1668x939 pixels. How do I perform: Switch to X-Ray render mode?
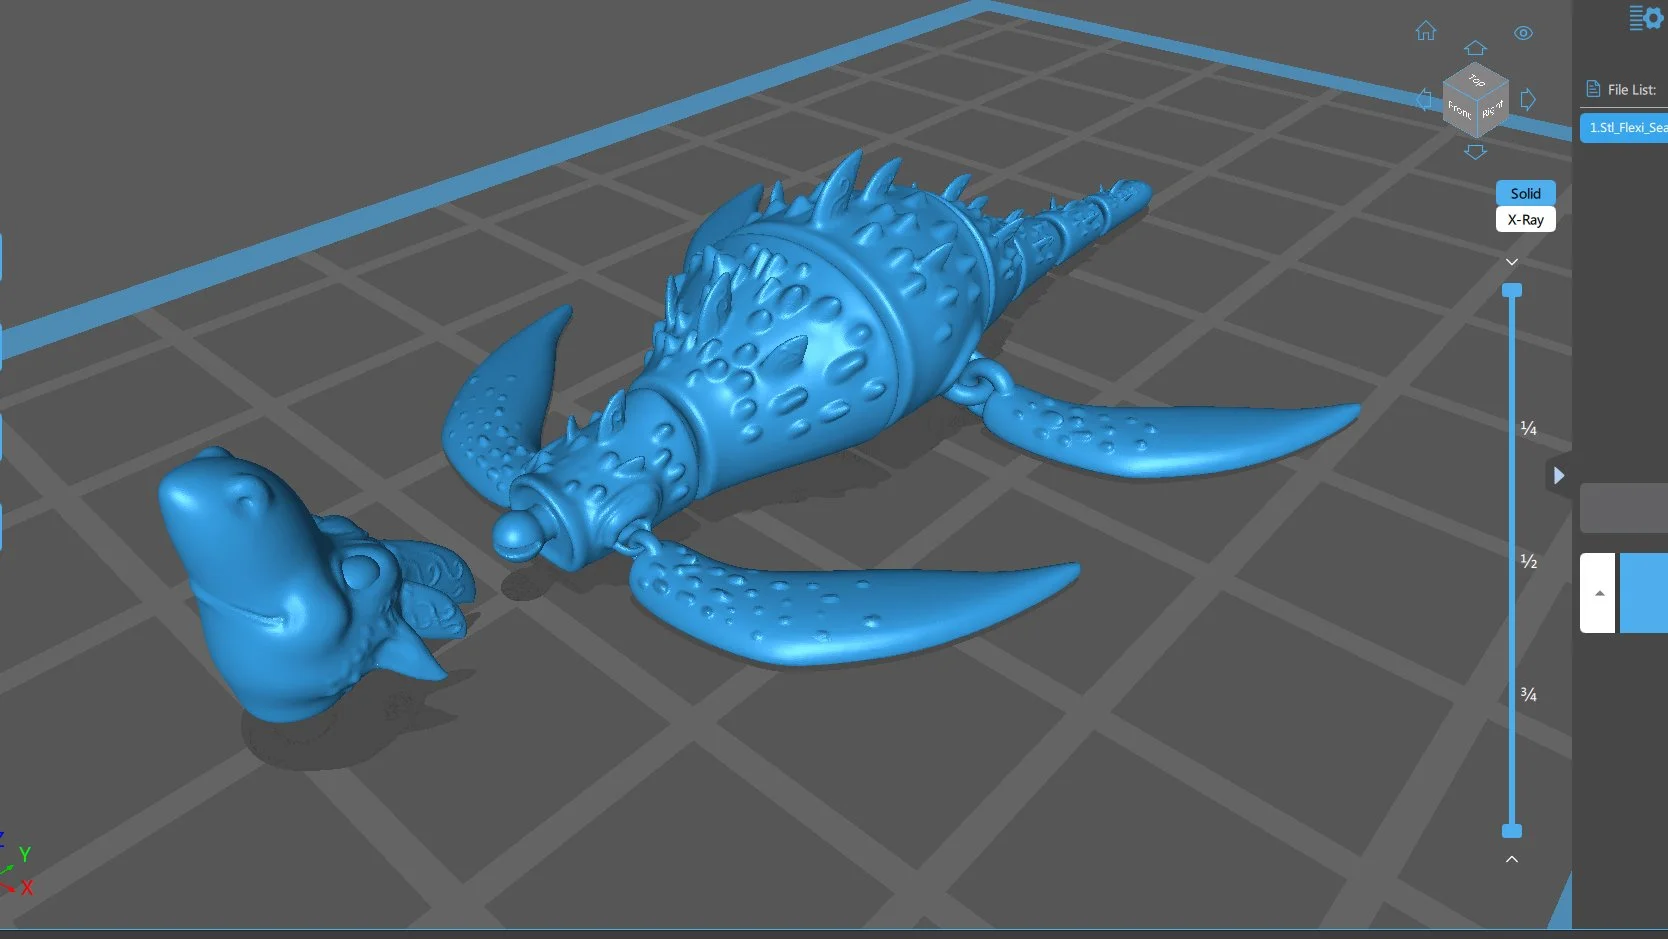pyautogui.click(x=1526, y=220)
